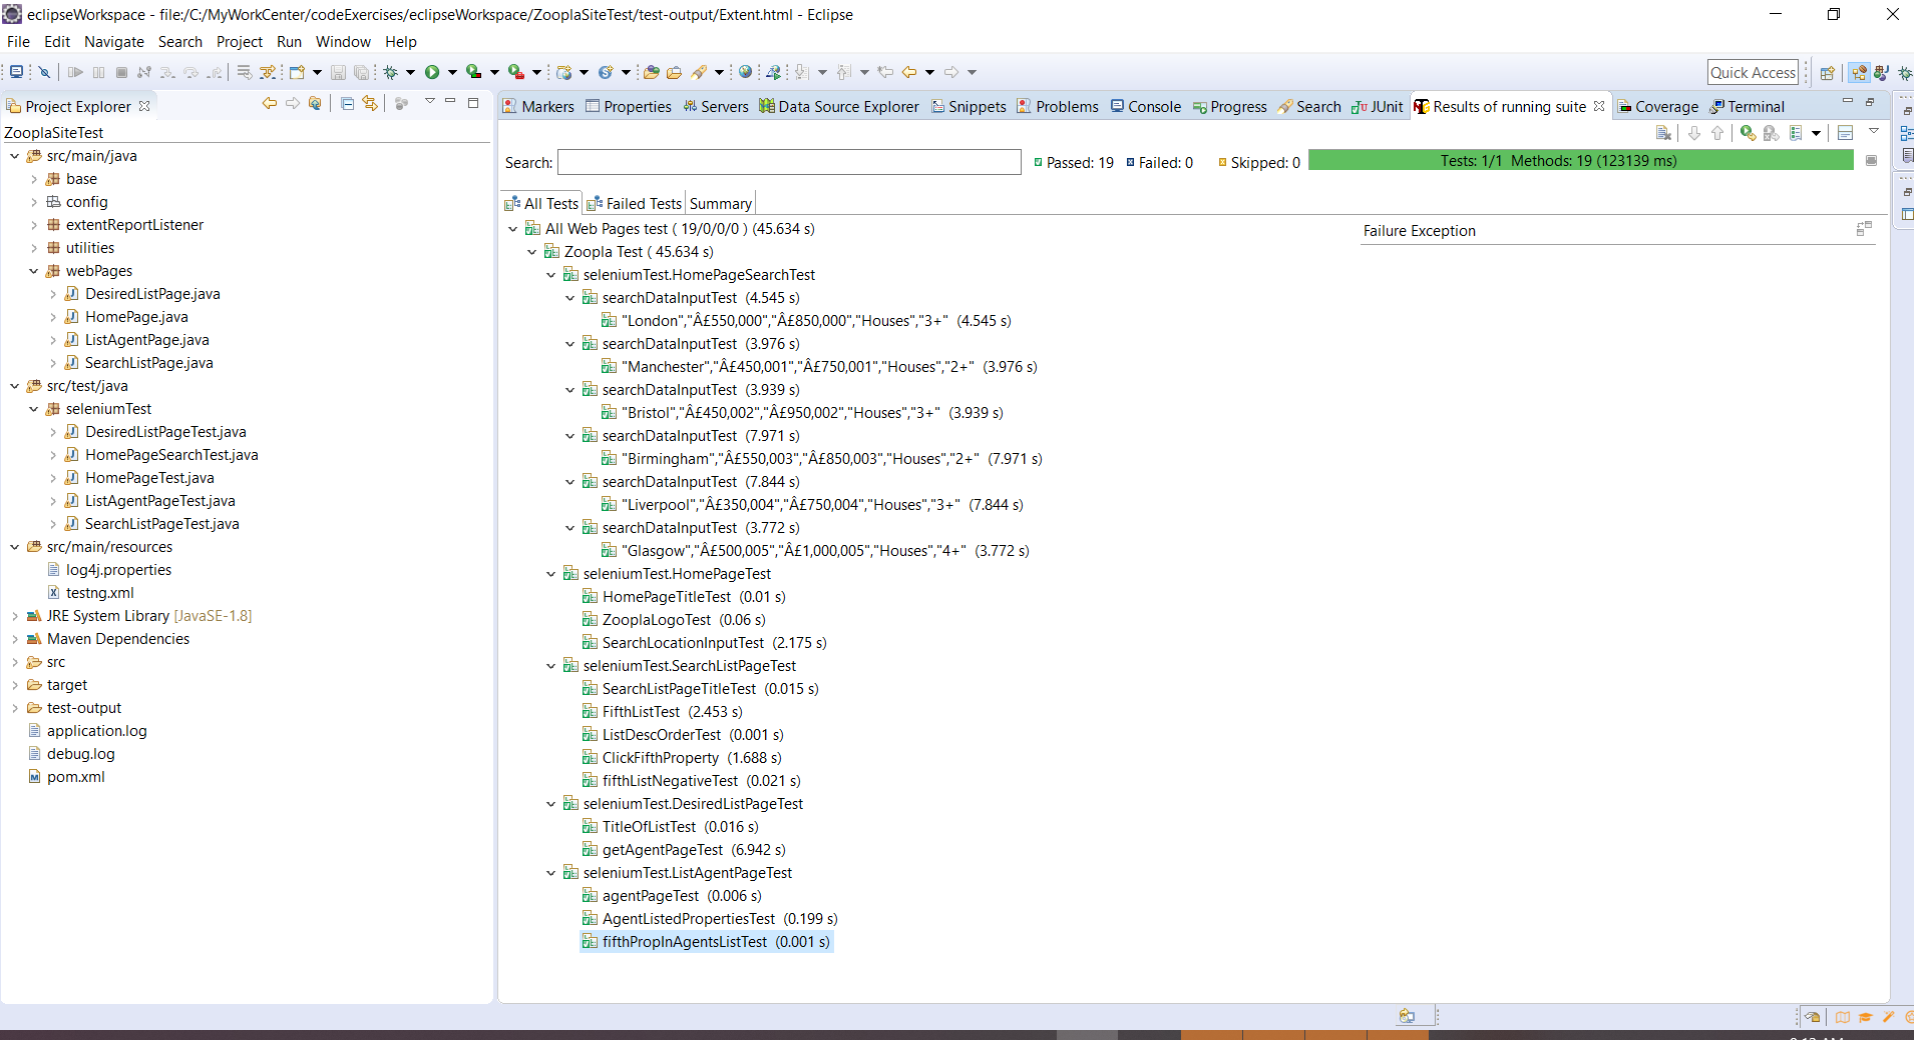
Task: Open the Navigate menu
Action: [113, 42]
